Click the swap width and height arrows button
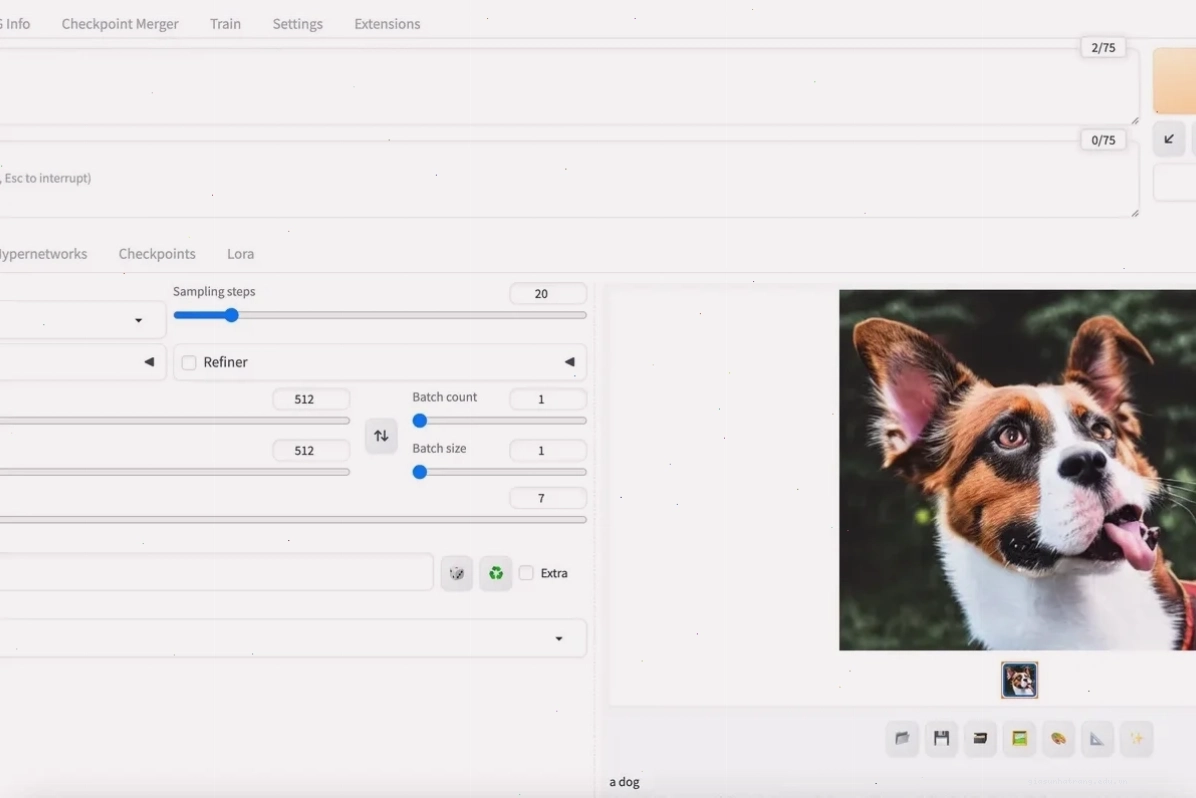 point(381,436)
